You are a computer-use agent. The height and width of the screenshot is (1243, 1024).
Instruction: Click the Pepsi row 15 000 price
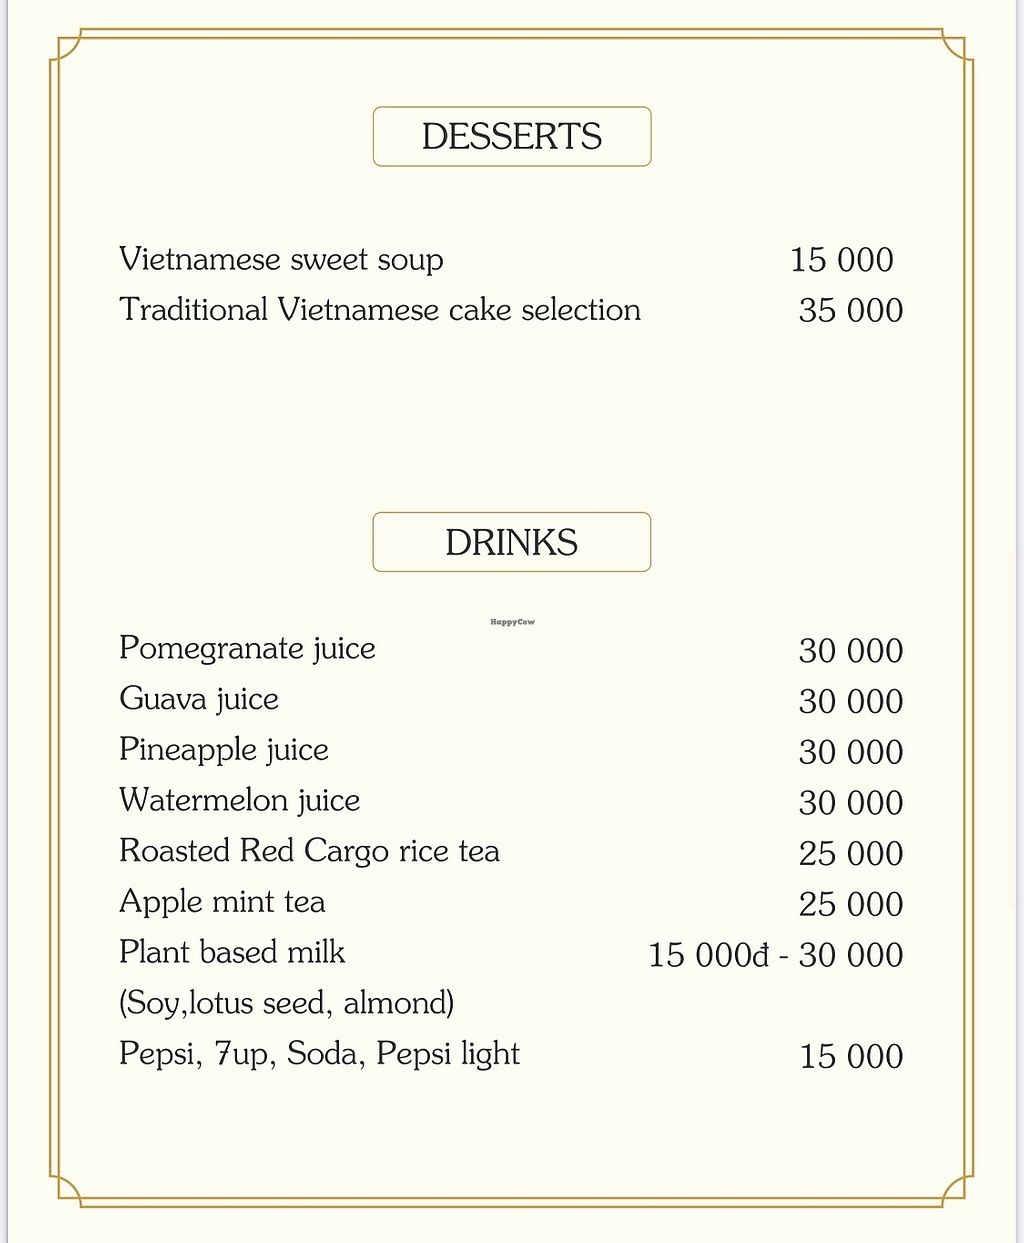coord(851,1056)
